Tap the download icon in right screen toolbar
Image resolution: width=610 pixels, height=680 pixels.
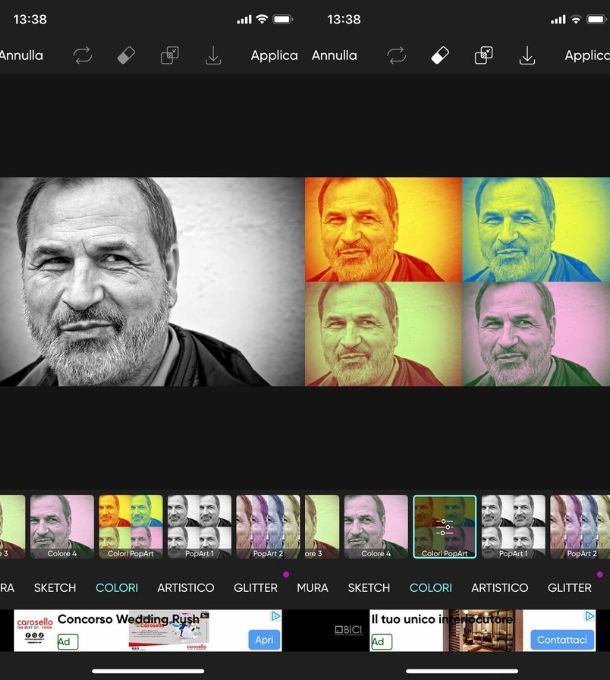[527, 56]
